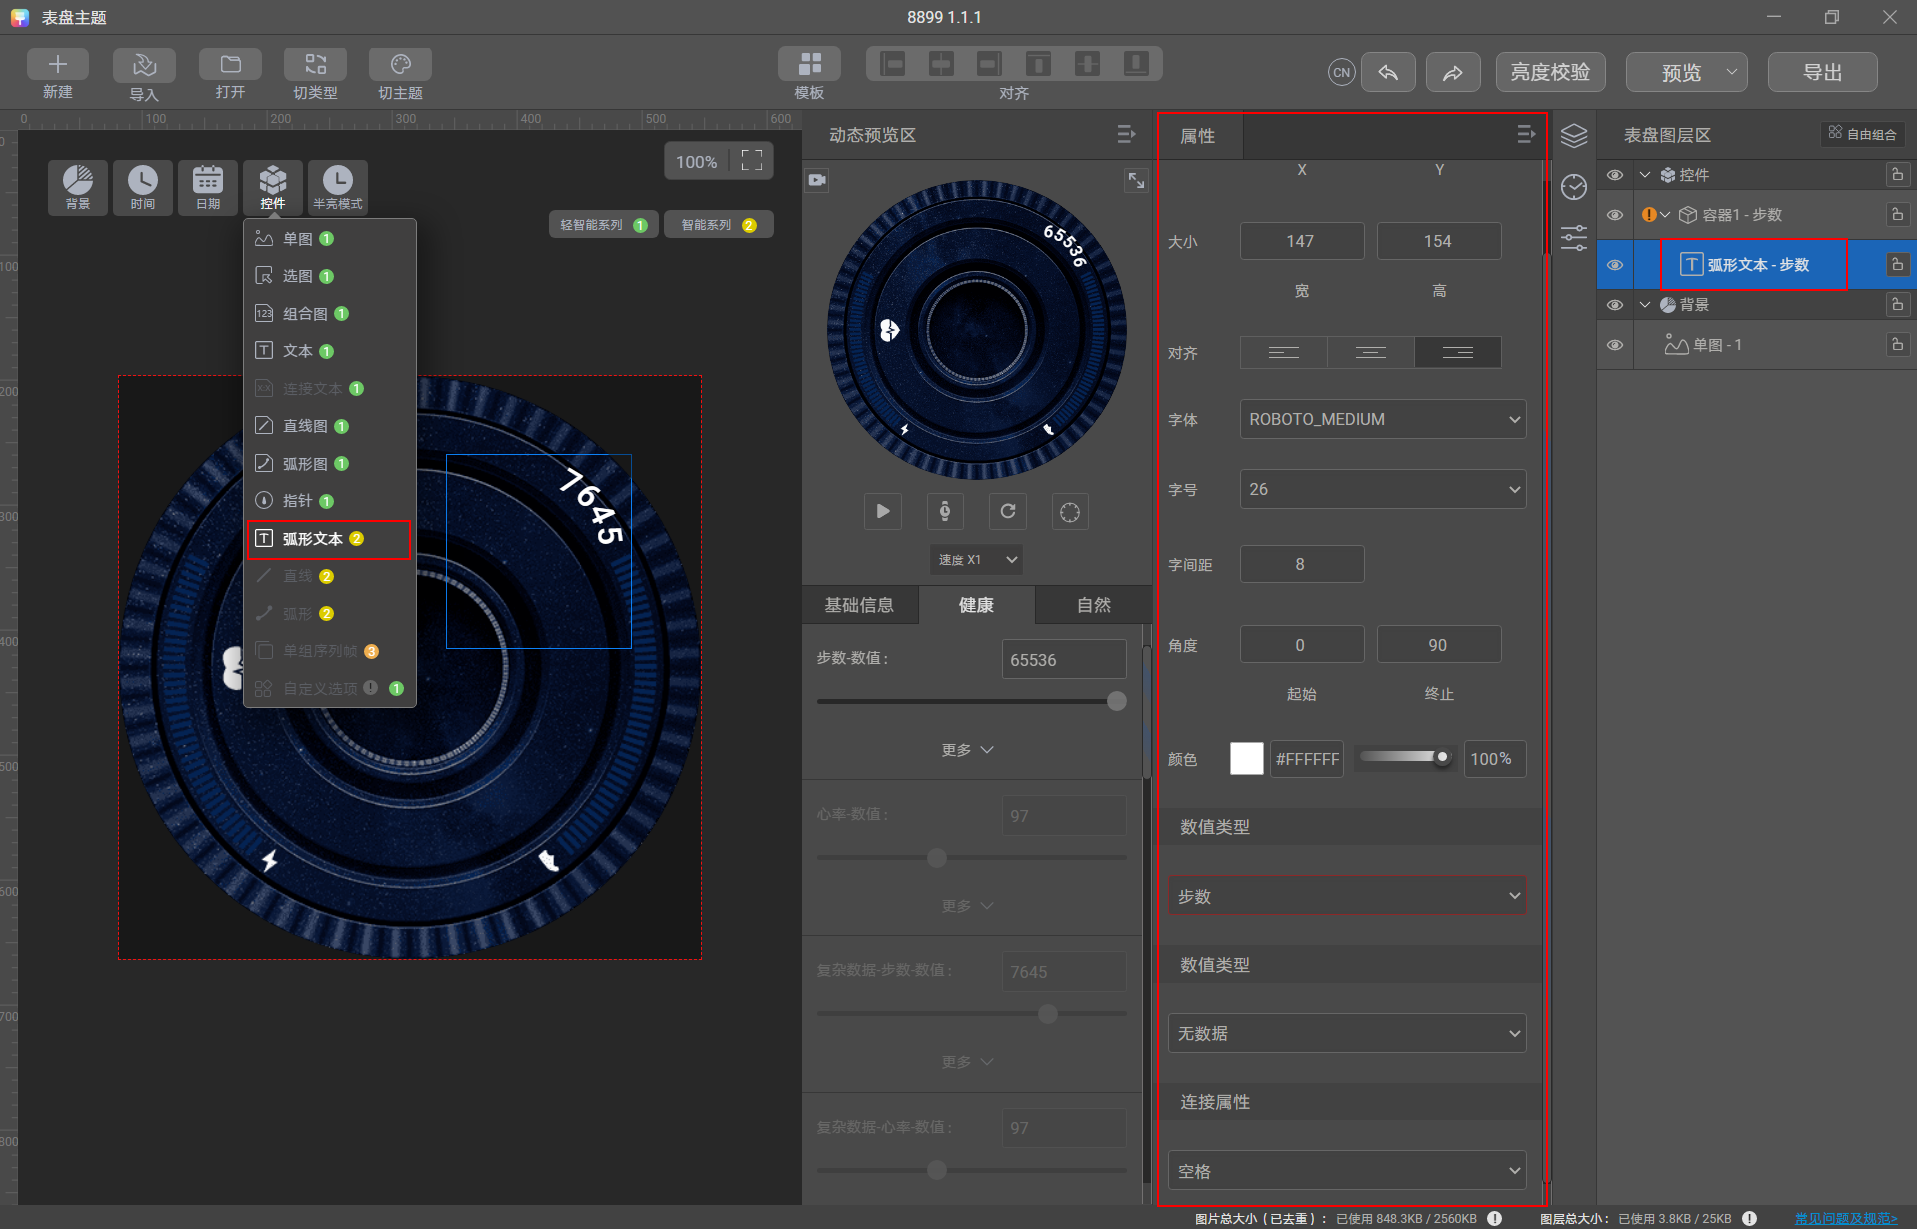Screen dimensions: 1917x1229
Task: Choose 指针 from the control menu
Action: coord(298,501)
